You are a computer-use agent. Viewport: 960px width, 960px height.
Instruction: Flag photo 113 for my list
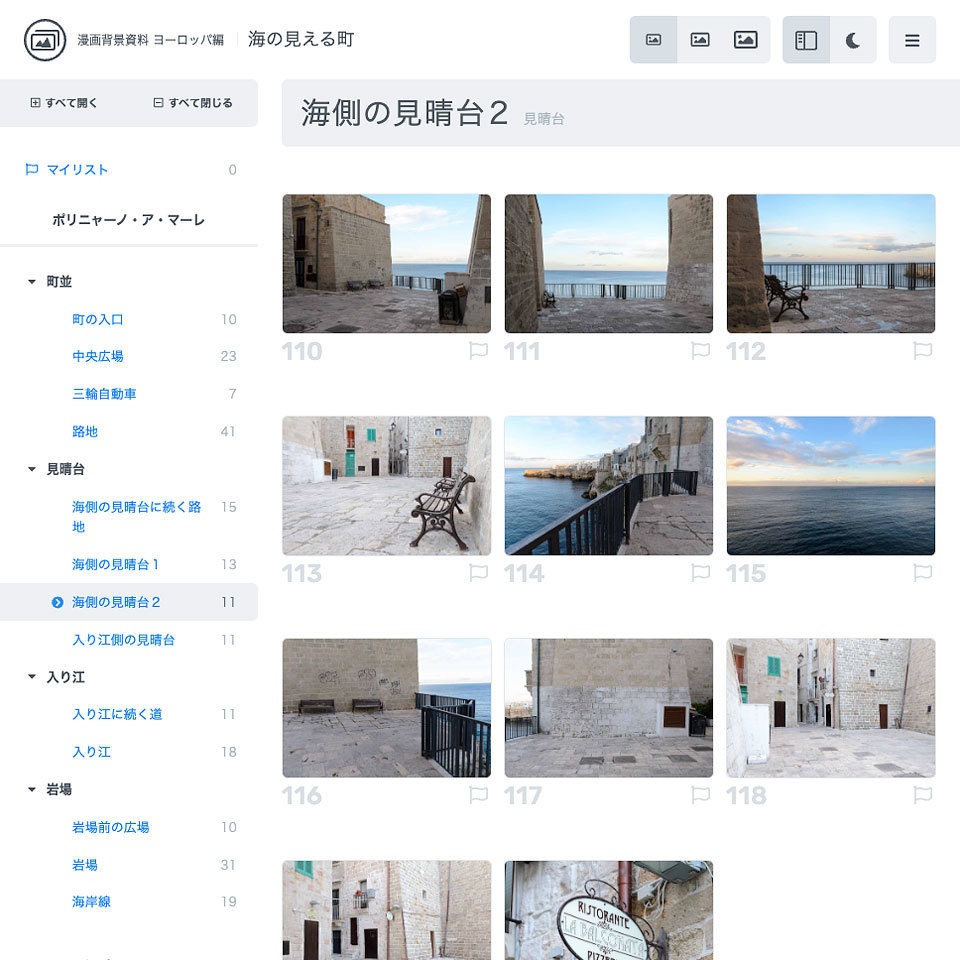479,573
